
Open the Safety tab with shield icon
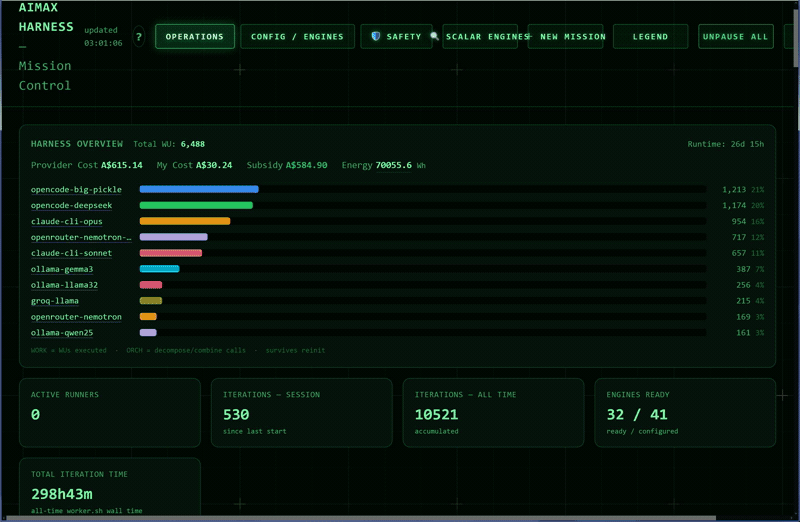point(396,37)
